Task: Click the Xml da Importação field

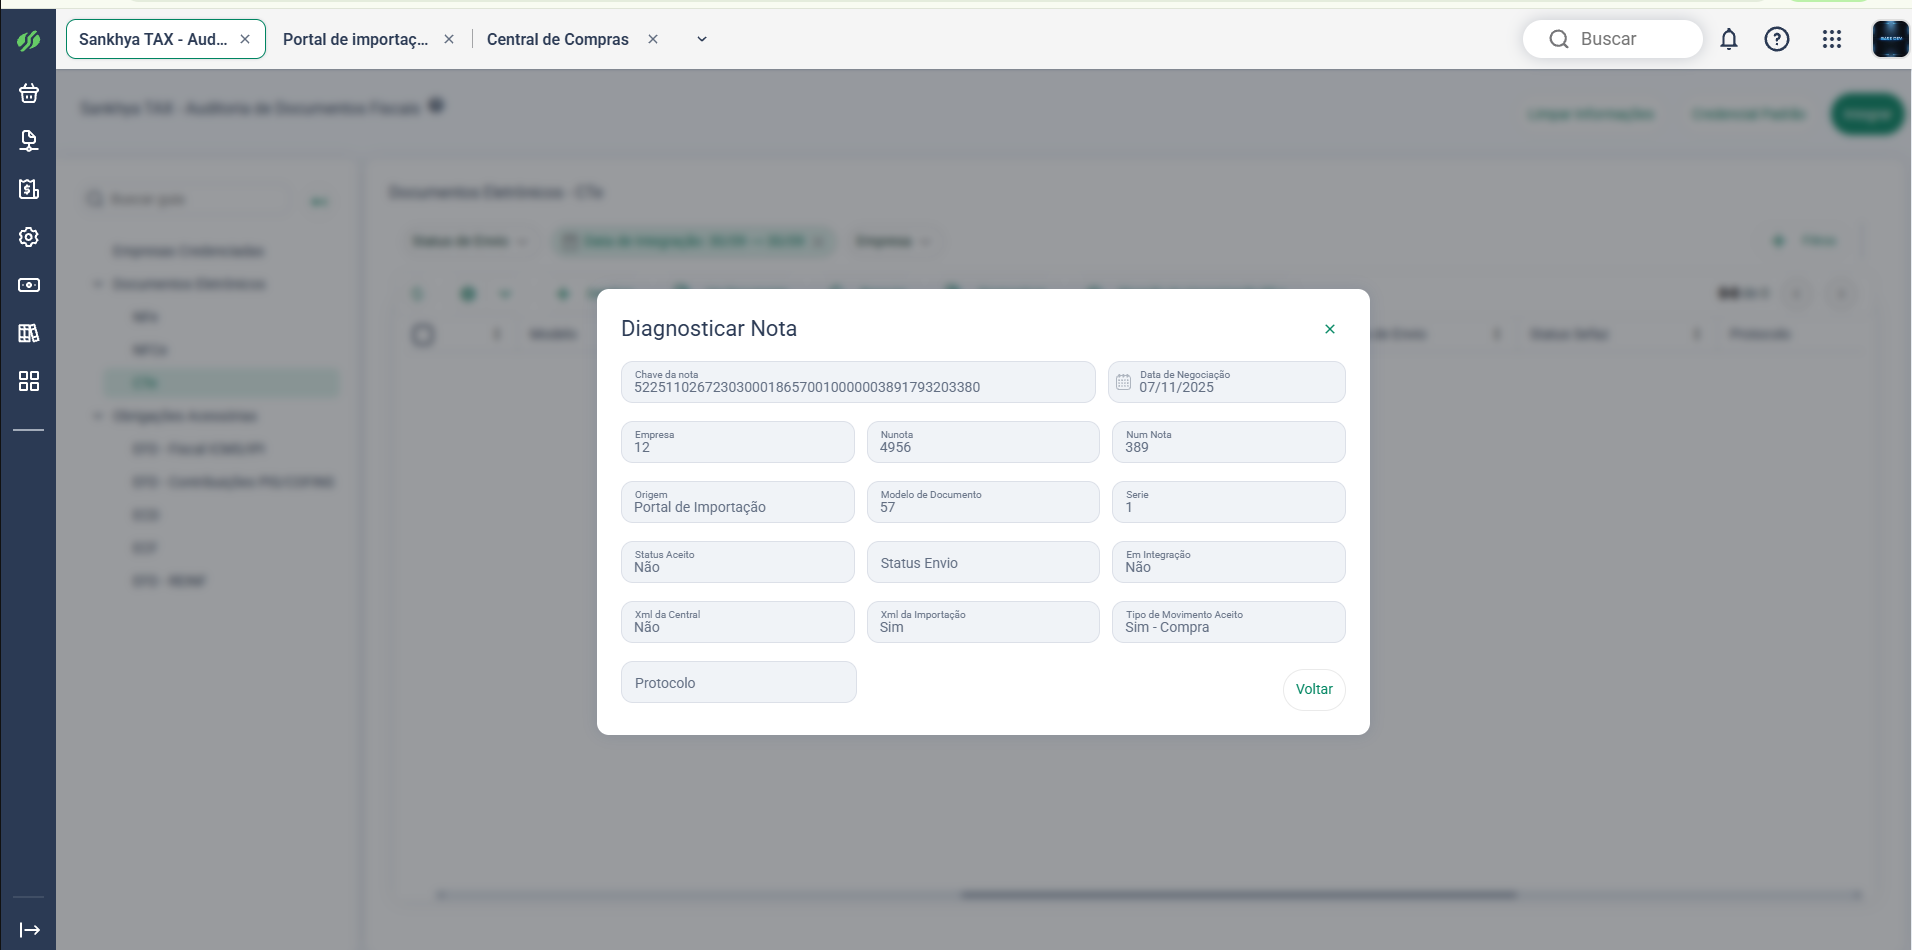Action: pyautogui.click(x=983, y=622)
